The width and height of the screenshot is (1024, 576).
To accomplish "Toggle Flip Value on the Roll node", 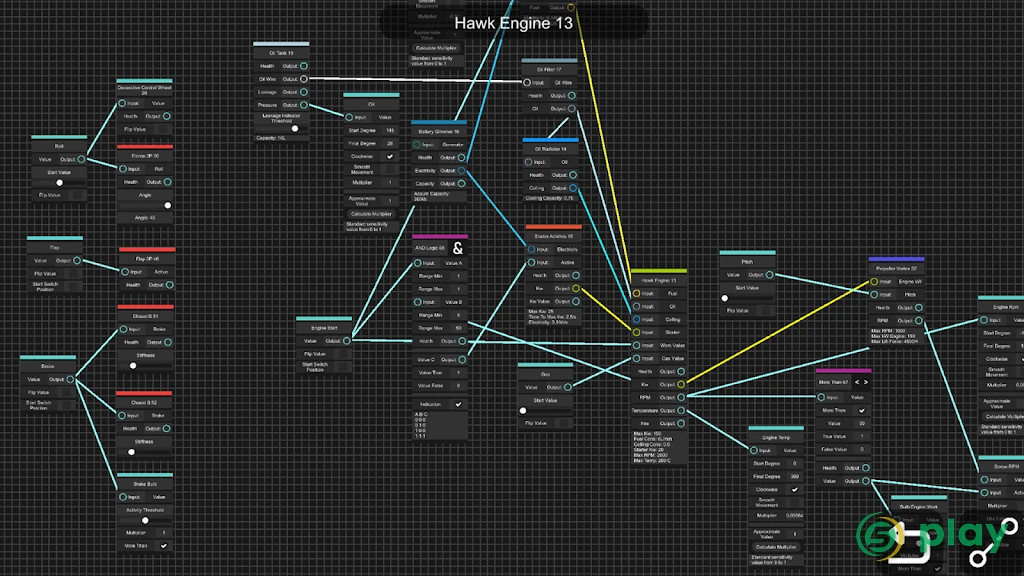I will [76, 195].
